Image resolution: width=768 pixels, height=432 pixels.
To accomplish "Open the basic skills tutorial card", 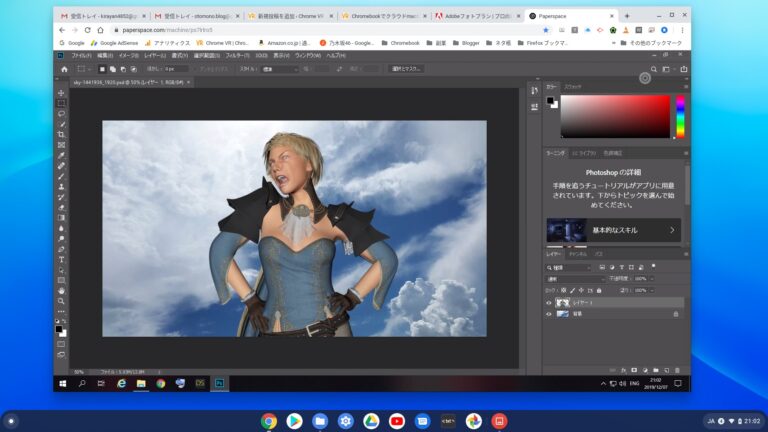I will click(x=614, y=230).
